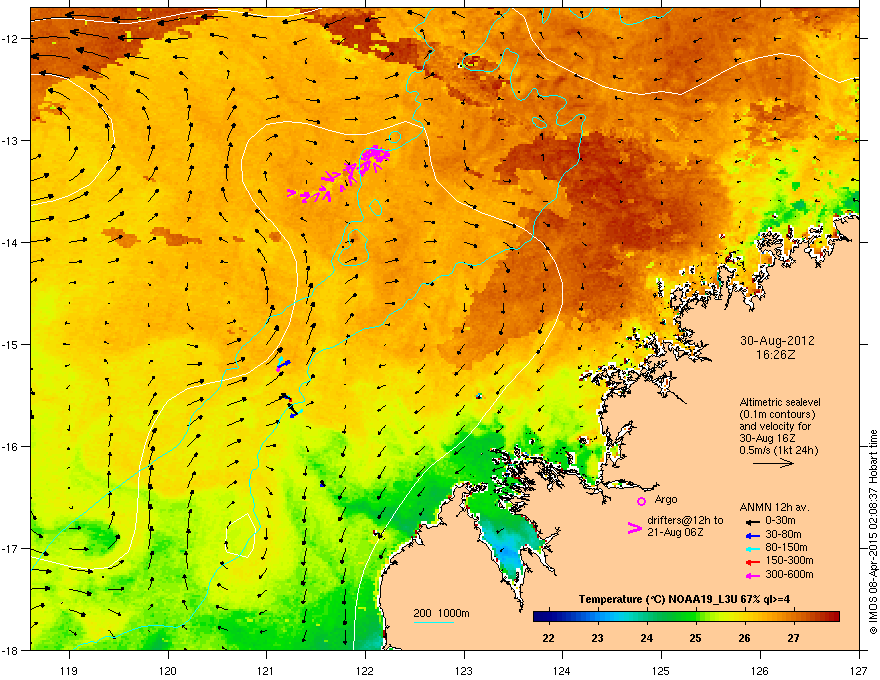The height and width of the screenshot is (680, 880).
Task: Select the date label '30-Aug-2012'
Action: click(x=777, y=341)
